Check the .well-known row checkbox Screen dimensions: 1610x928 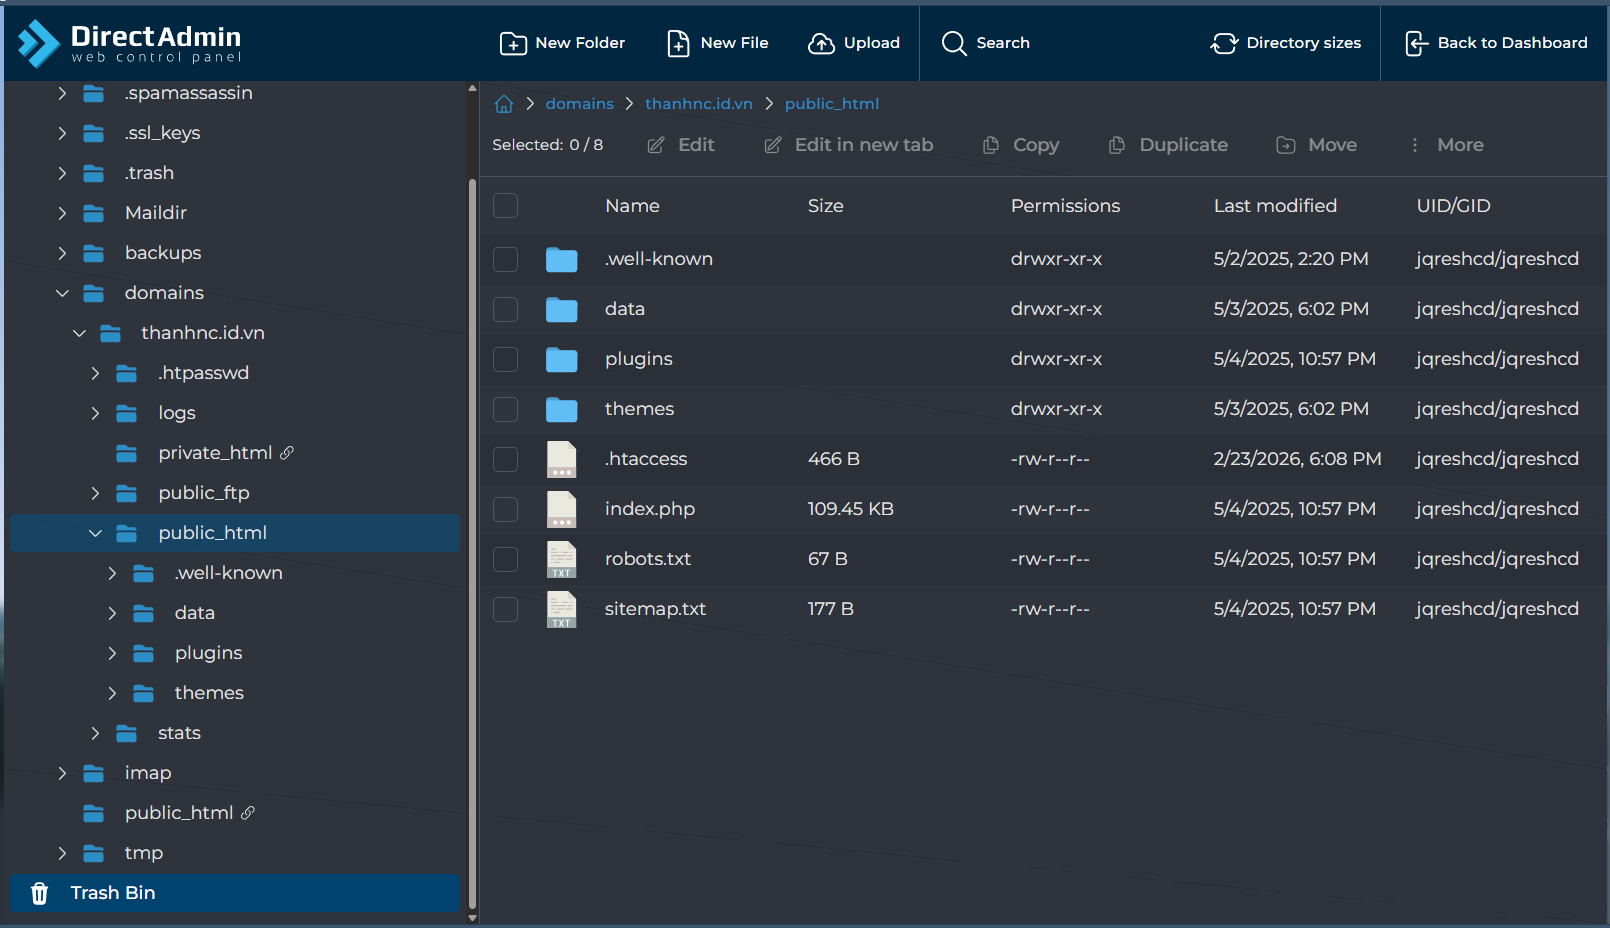tap(506, 259)
